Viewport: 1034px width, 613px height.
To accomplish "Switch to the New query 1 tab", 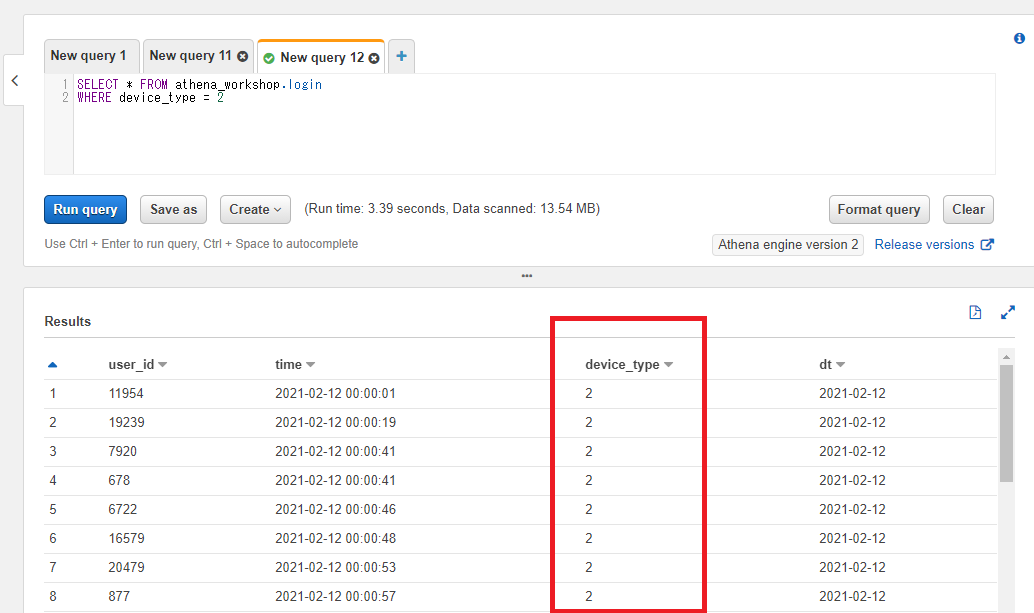I will [x=91, y=55].
